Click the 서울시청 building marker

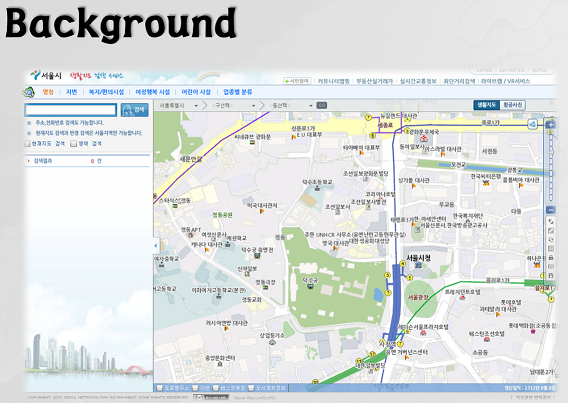pyautogui.click(x=418, y=265)
